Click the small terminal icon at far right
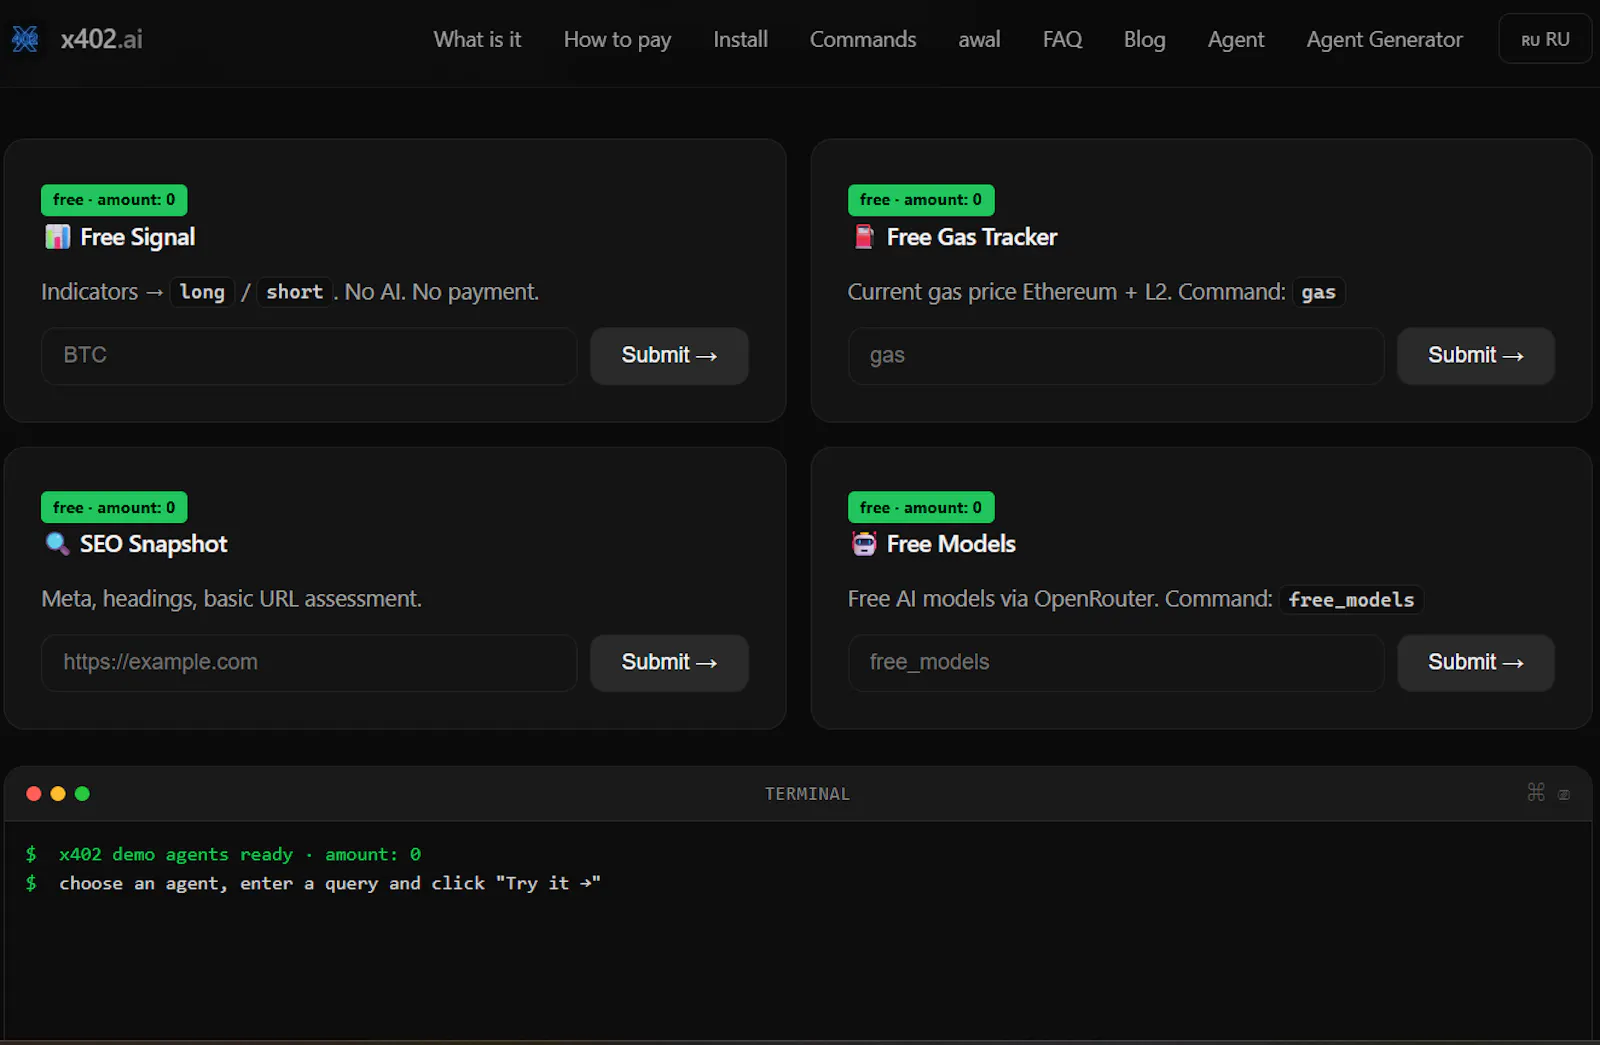 [1564, 795]
